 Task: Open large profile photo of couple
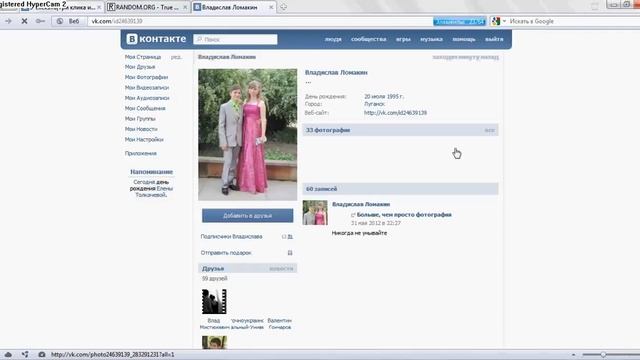tap(247, 134)
